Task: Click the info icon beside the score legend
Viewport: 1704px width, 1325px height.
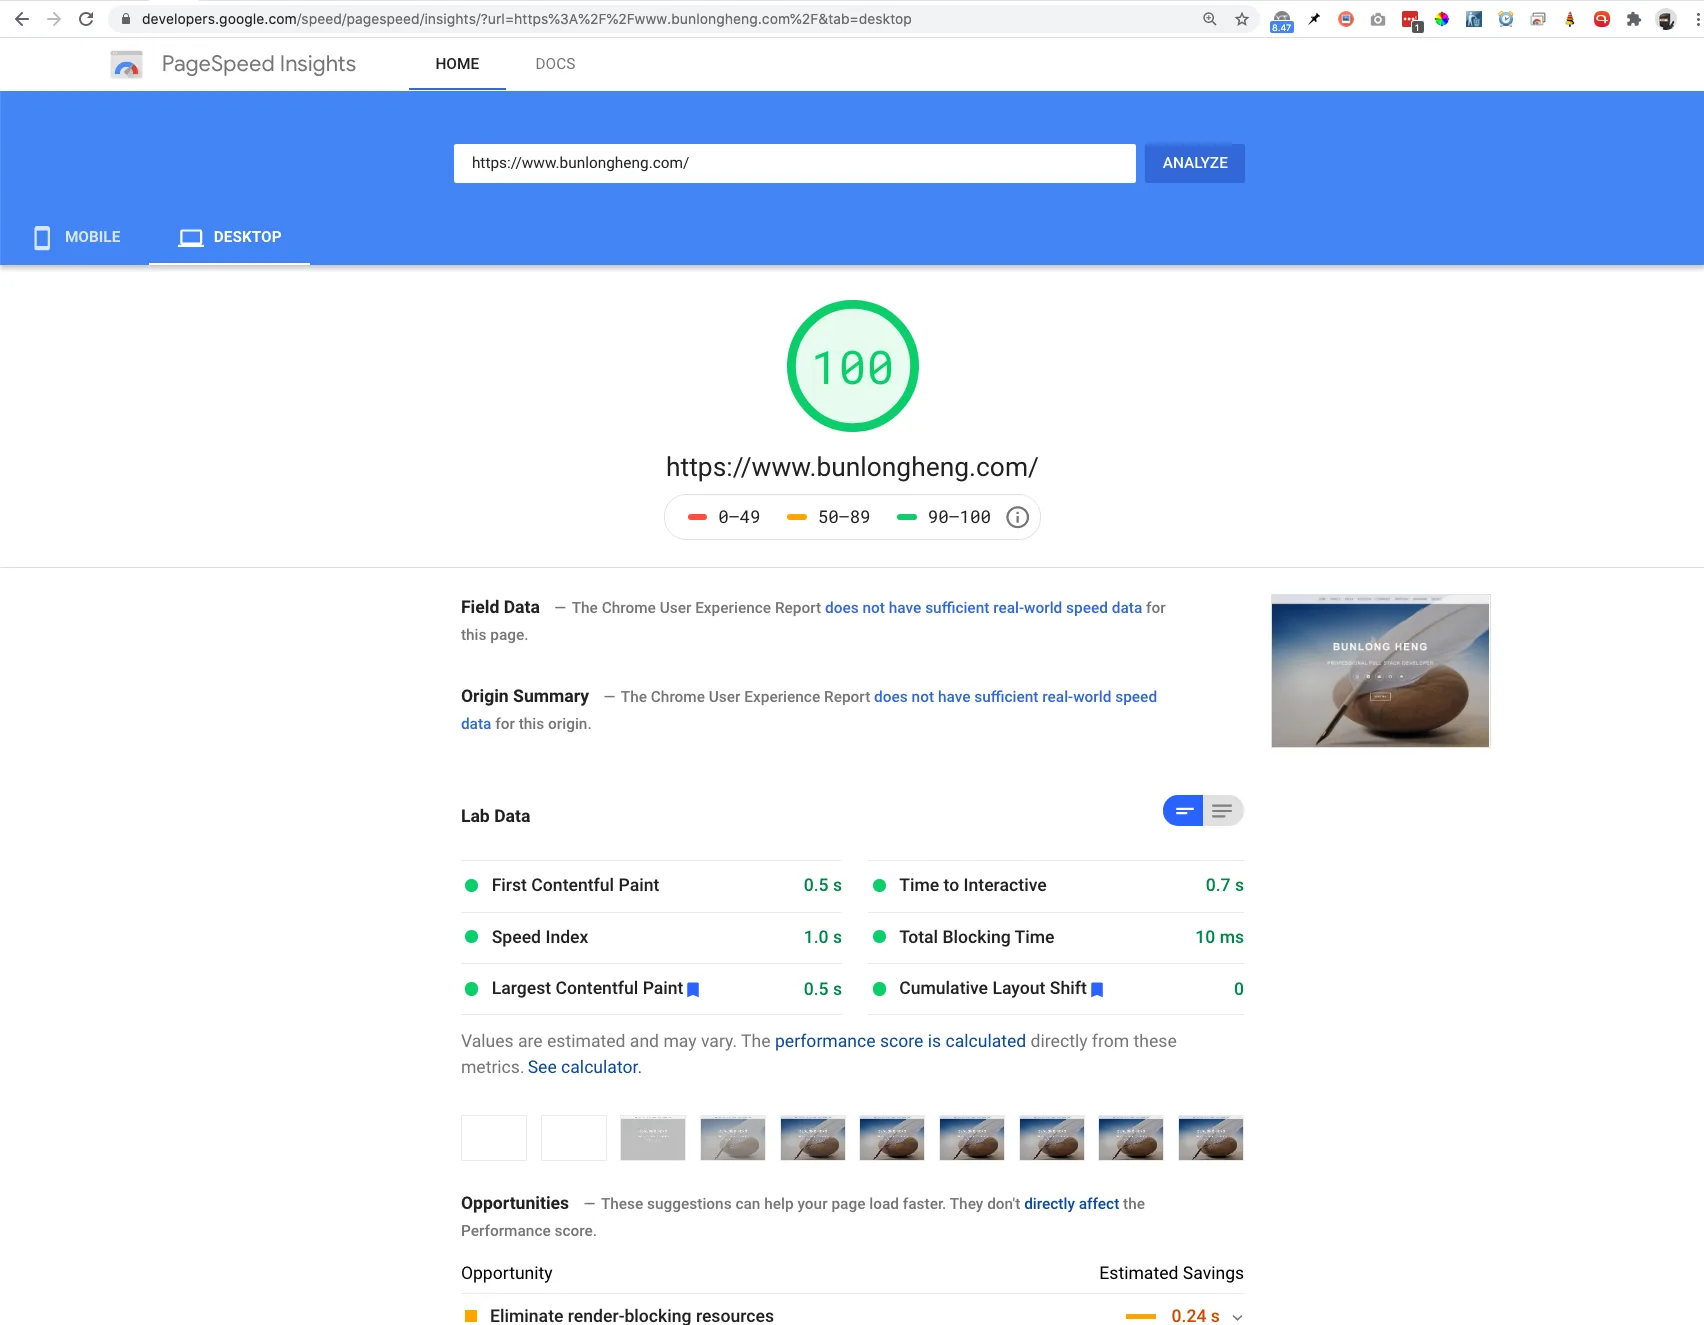Action: [1018, 517]
